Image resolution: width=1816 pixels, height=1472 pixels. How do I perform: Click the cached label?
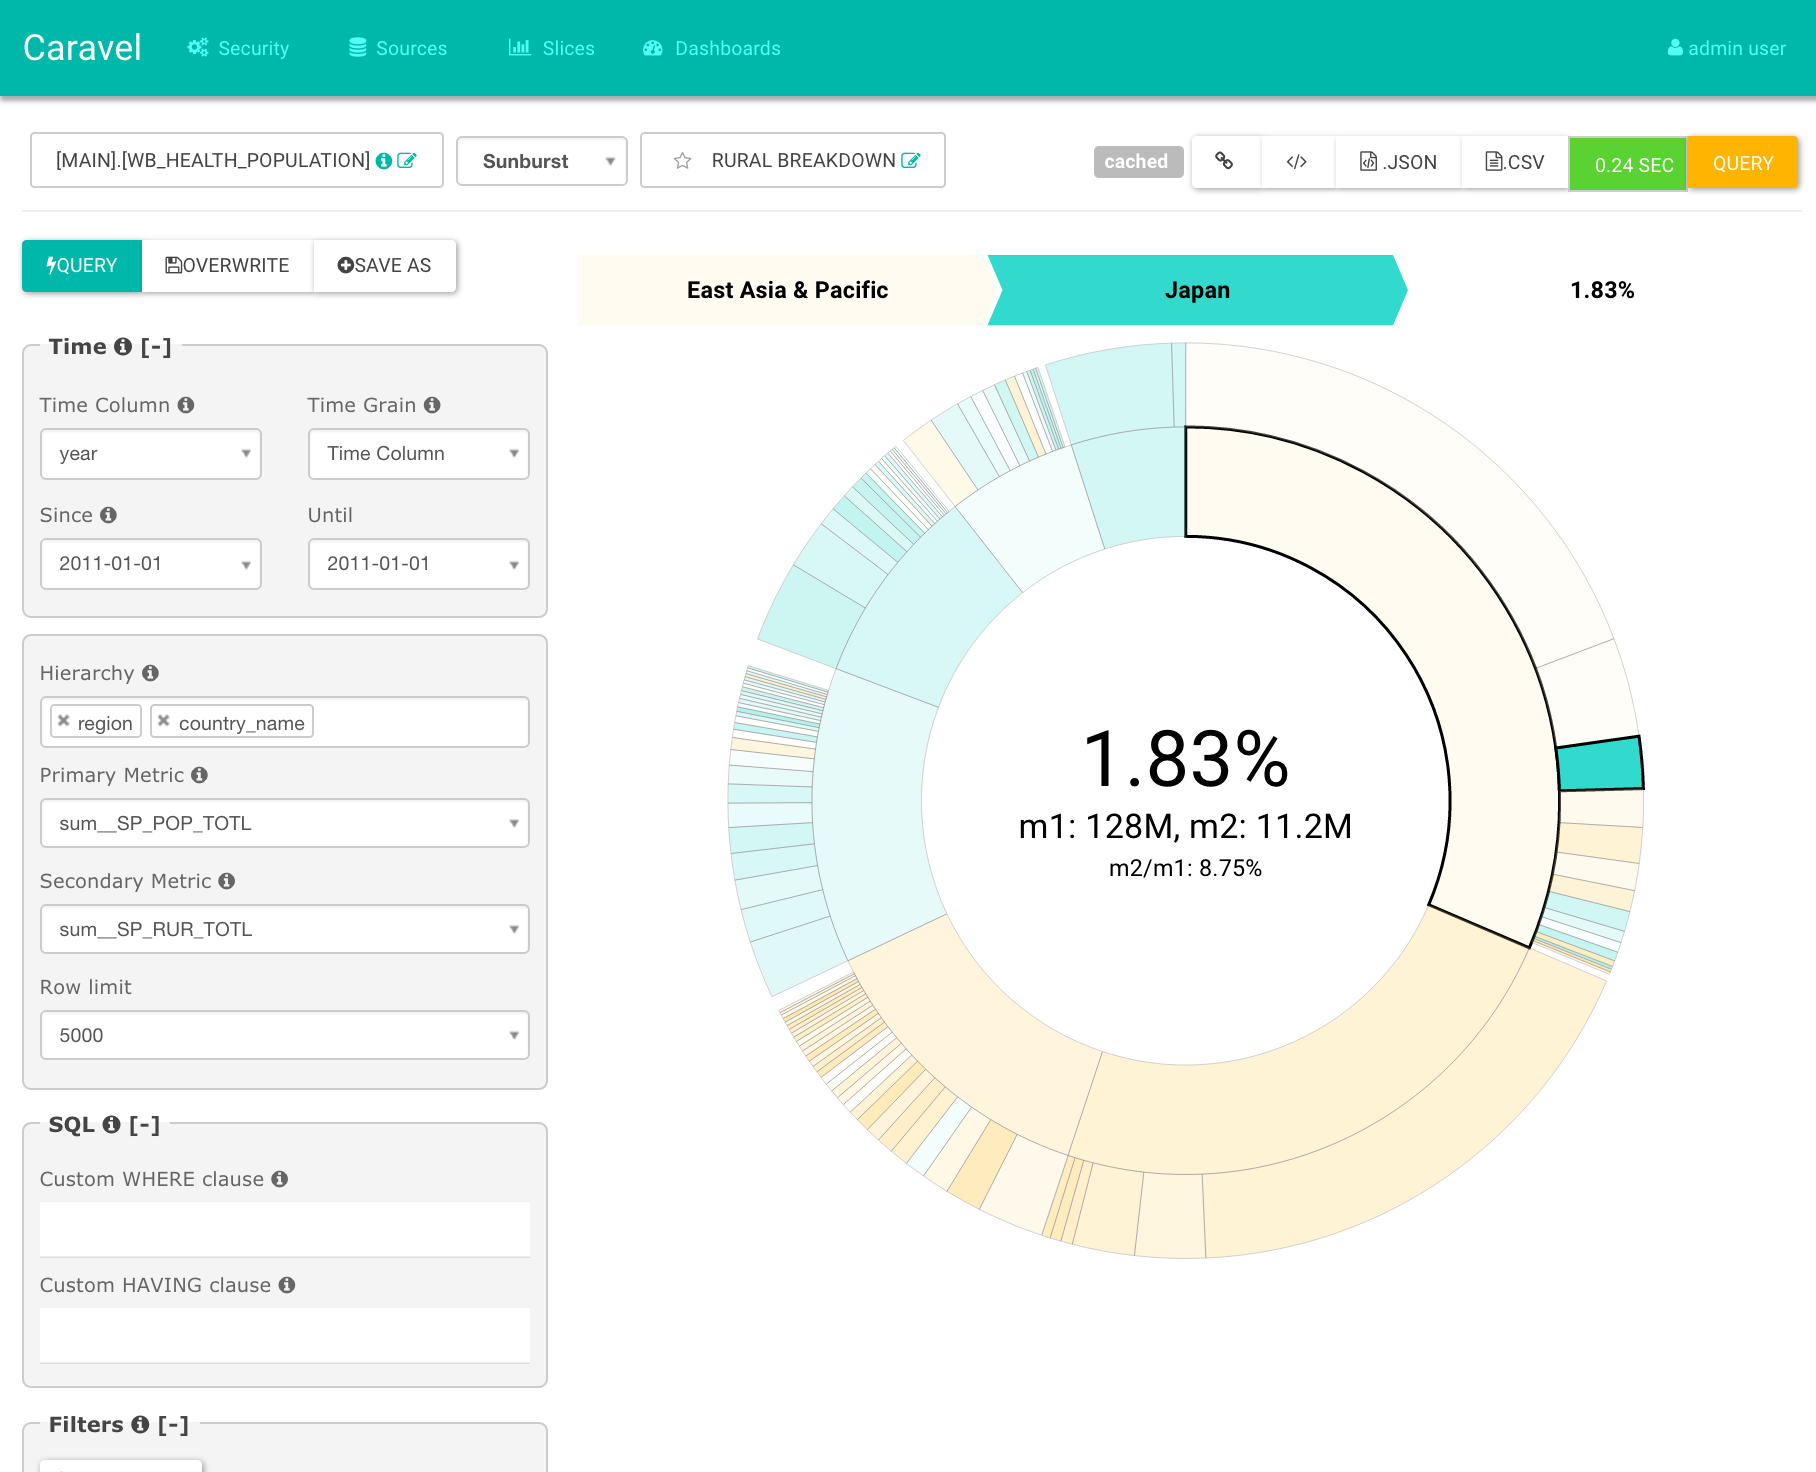(x=1137, y=161)
